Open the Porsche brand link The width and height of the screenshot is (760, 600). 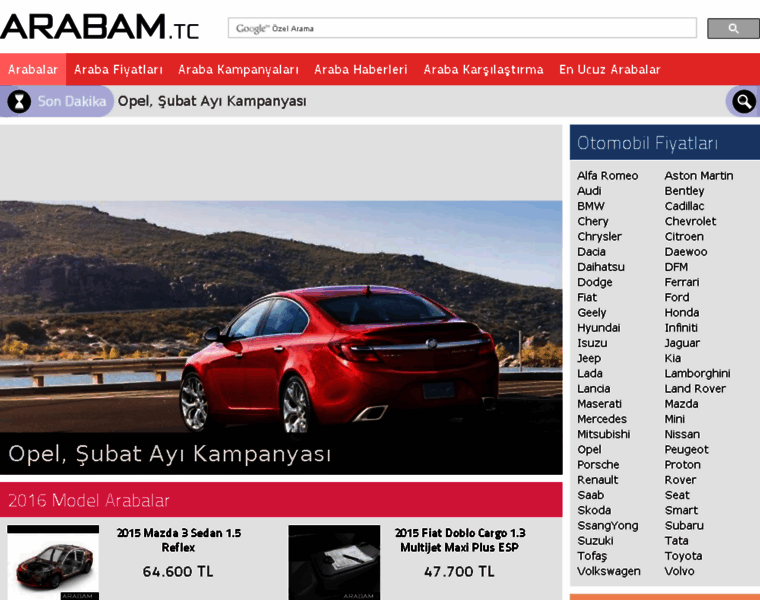(598, 465)
